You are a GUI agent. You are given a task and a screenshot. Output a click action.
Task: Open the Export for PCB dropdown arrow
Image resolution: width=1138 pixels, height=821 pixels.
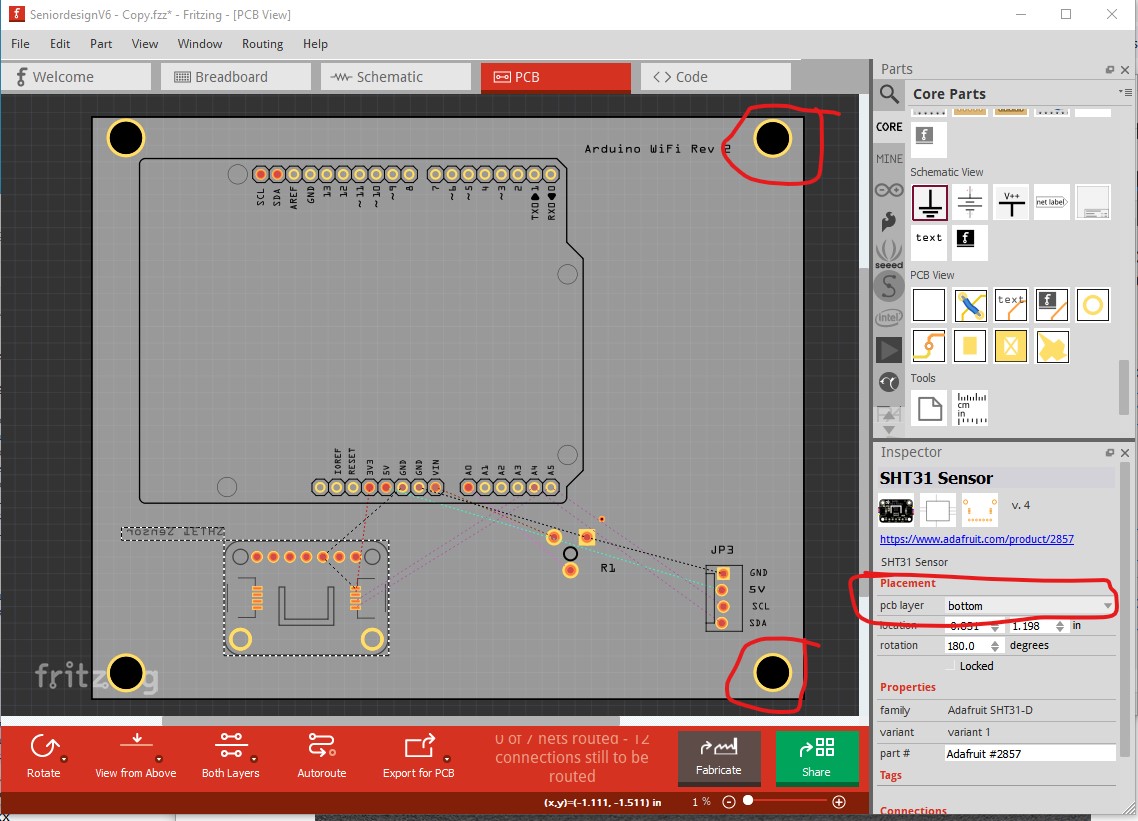pos(447,759)
